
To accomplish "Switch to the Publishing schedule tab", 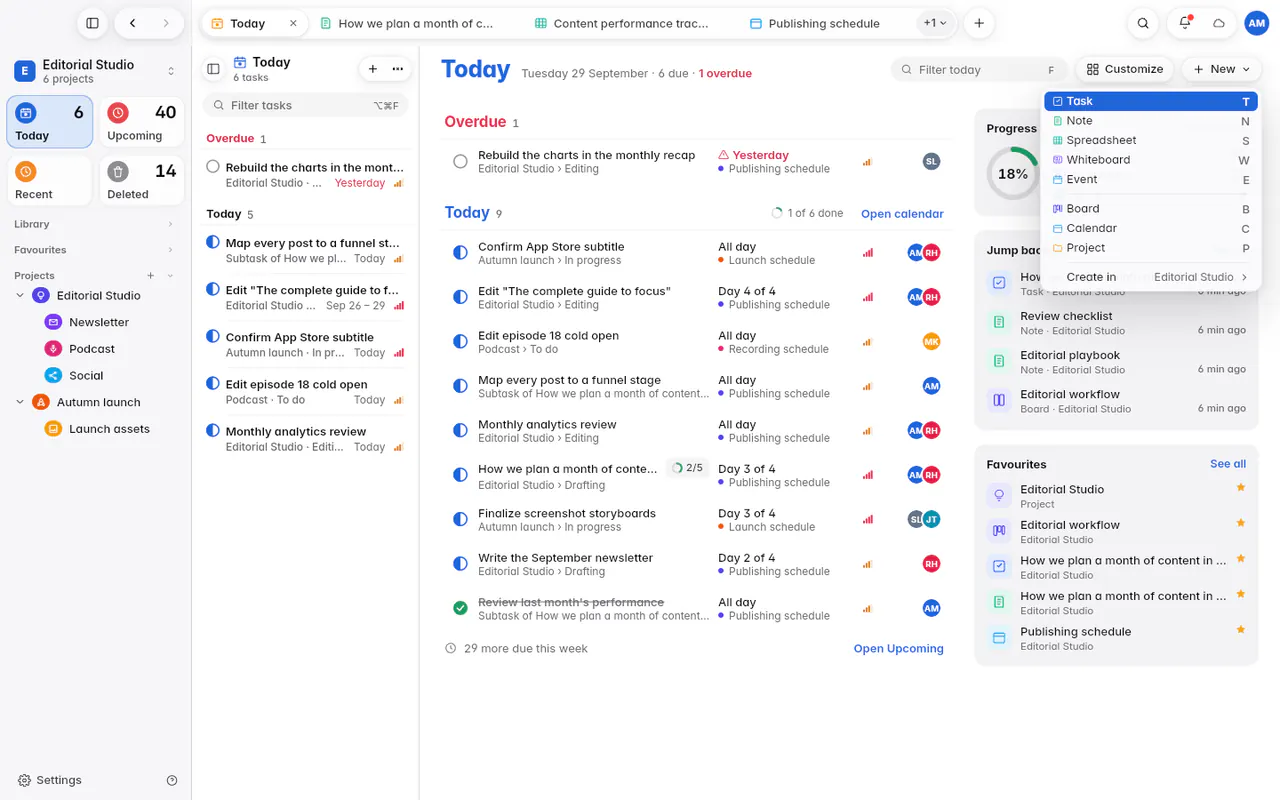I will [x=815, y=23].
